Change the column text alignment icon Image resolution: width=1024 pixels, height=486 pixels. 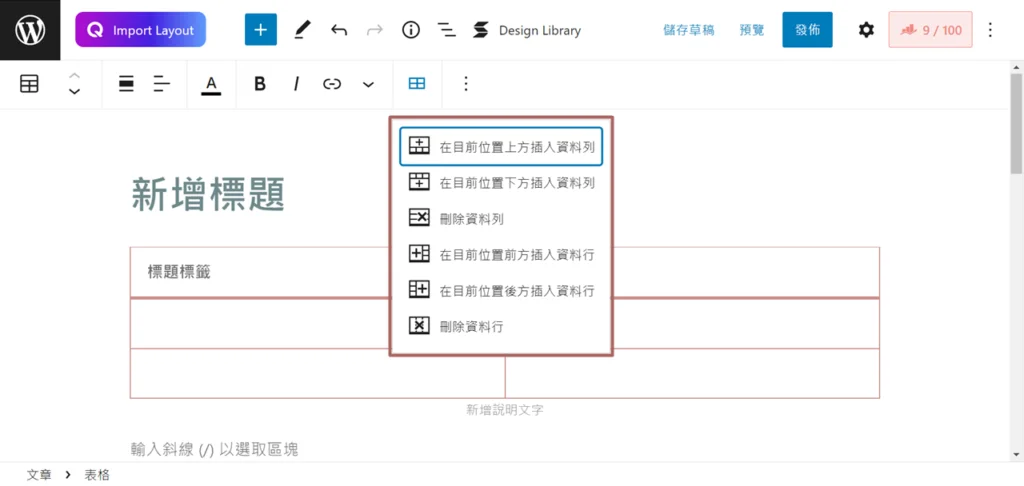161,84
